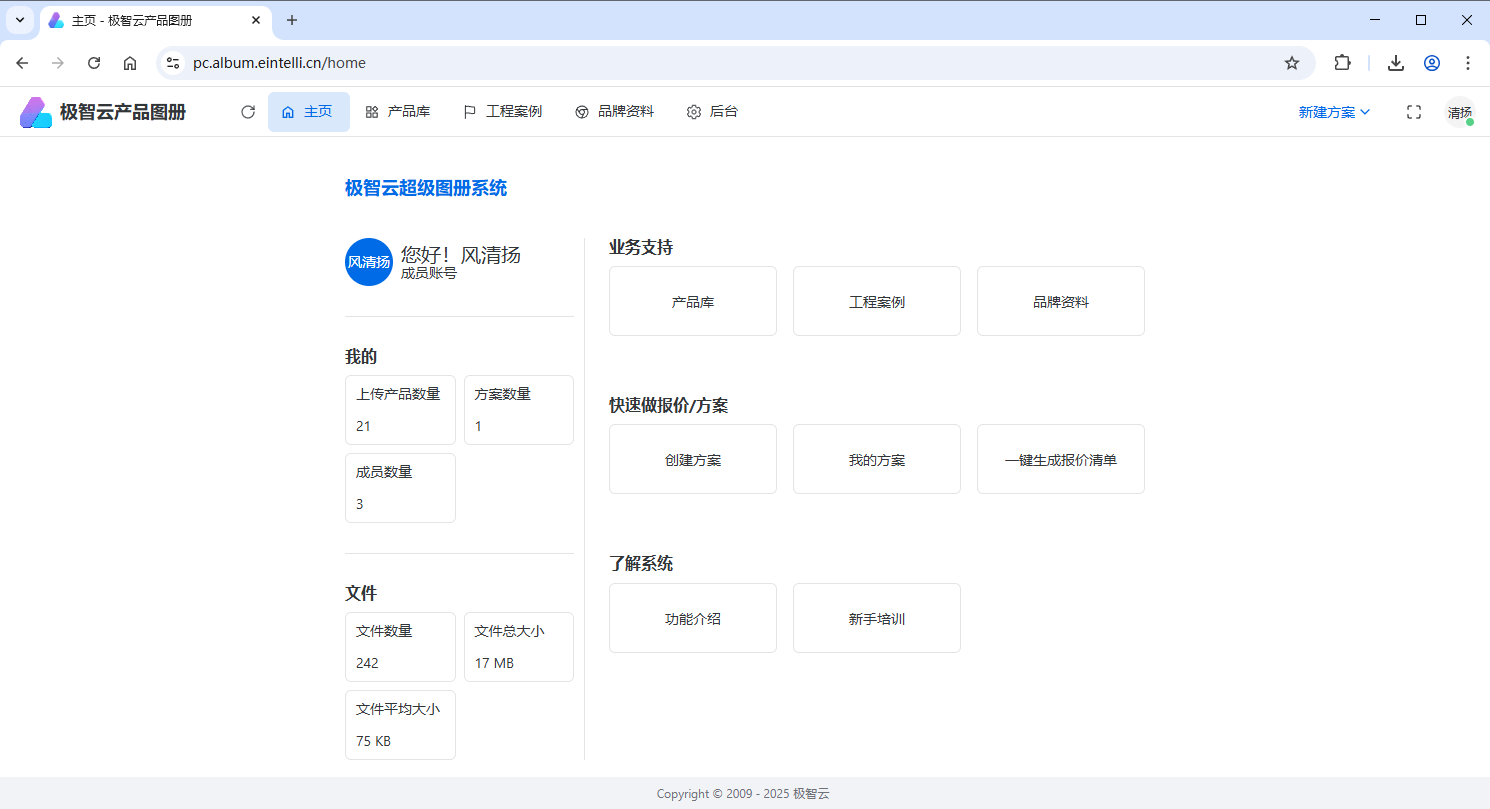Click the 一键生成报价清单 button
The width and height of the screenshot is (1490, 809).
click(1061, 460)
